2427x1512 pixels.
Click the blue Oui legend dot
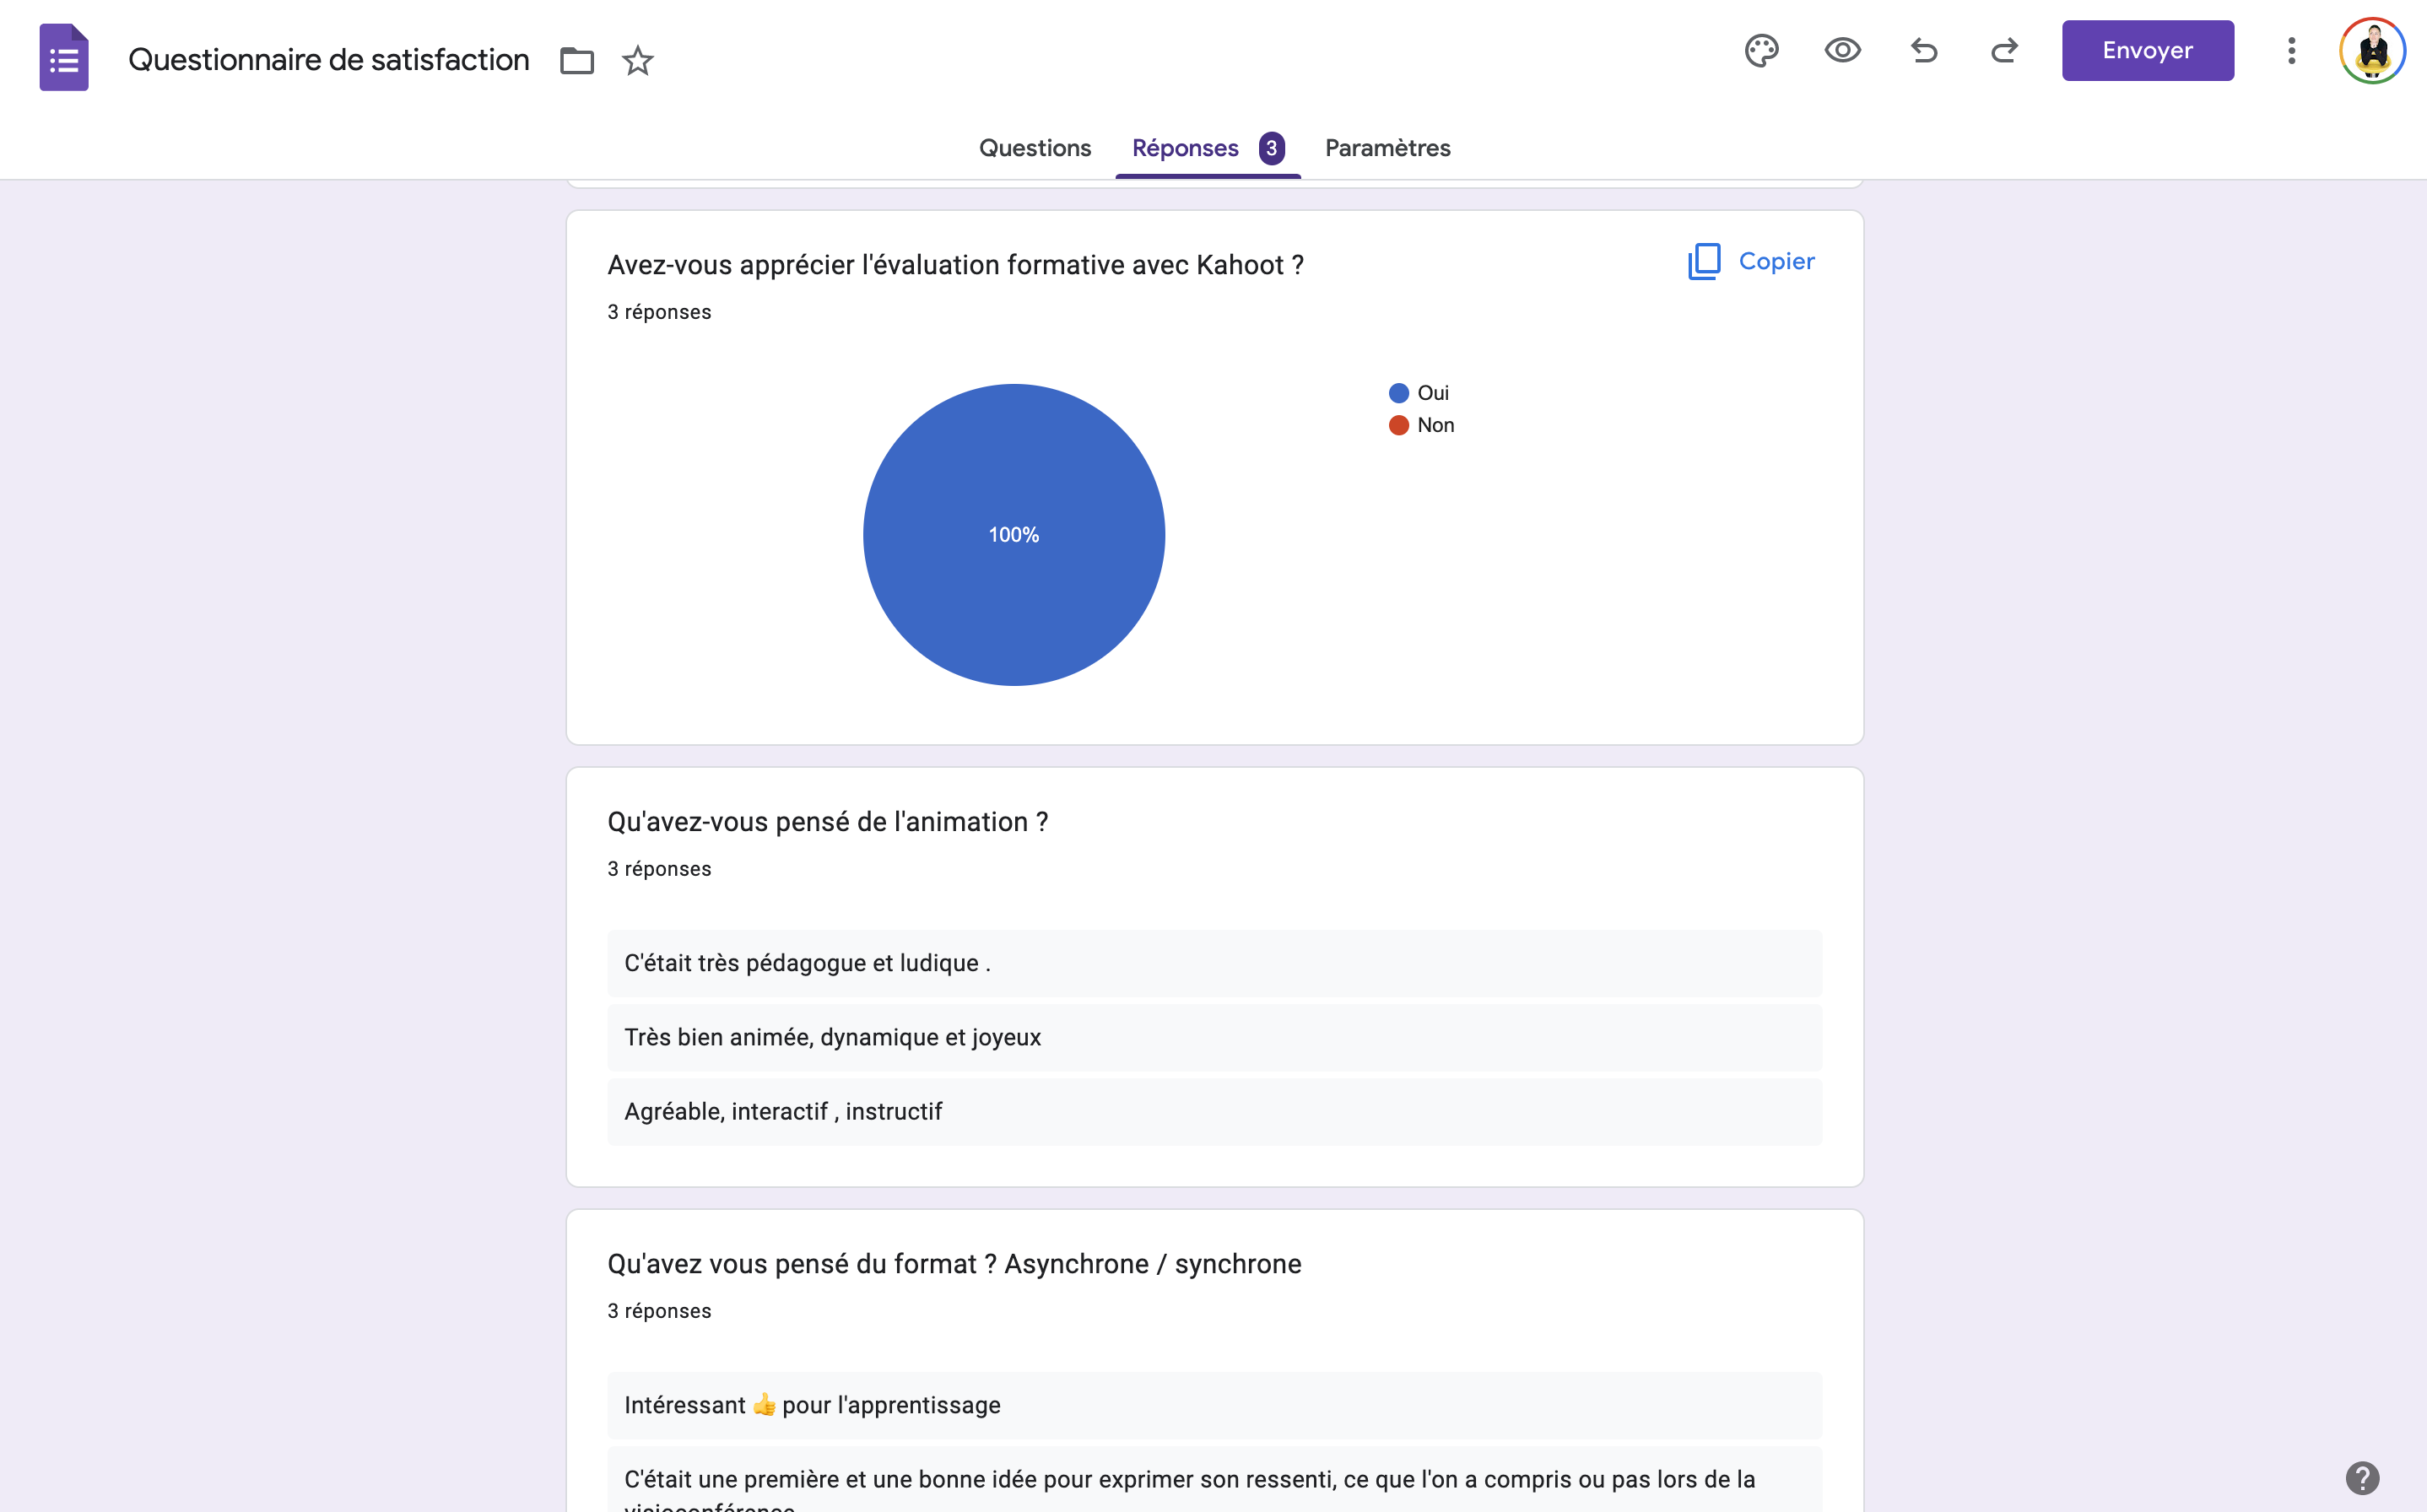click(x=1399, y=393)
